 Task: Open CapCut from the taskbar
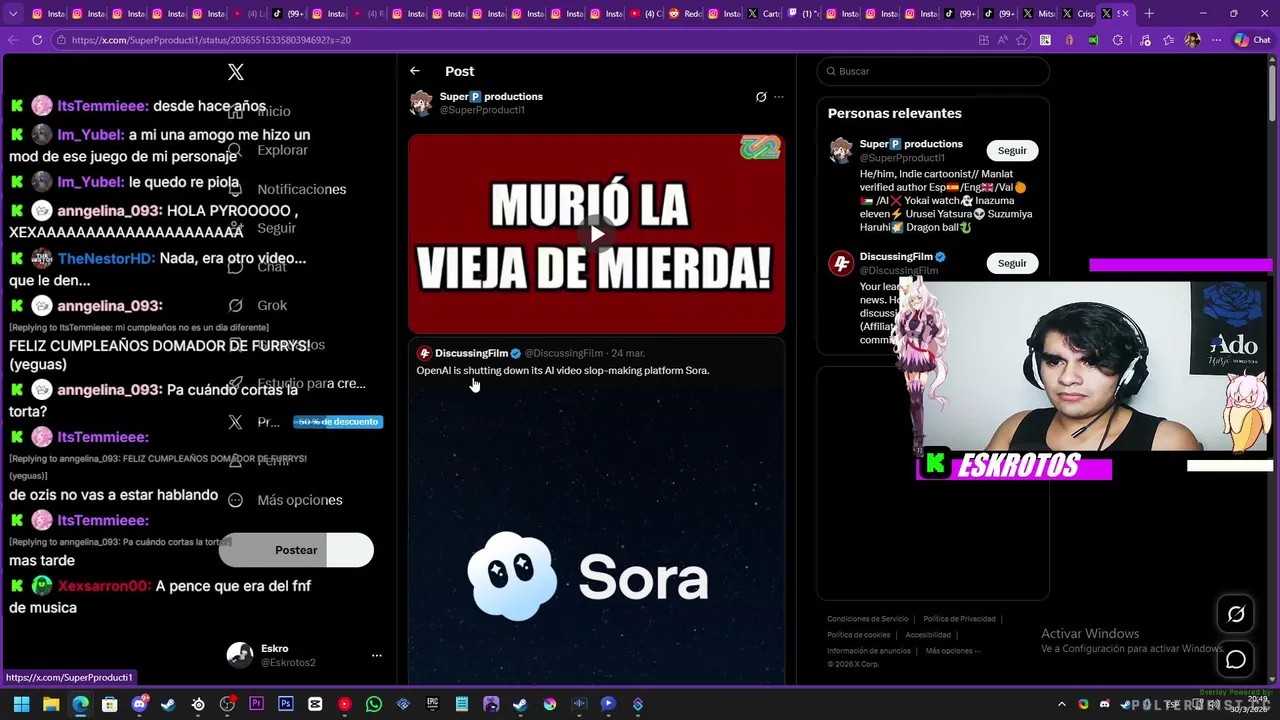pos(315,705)
